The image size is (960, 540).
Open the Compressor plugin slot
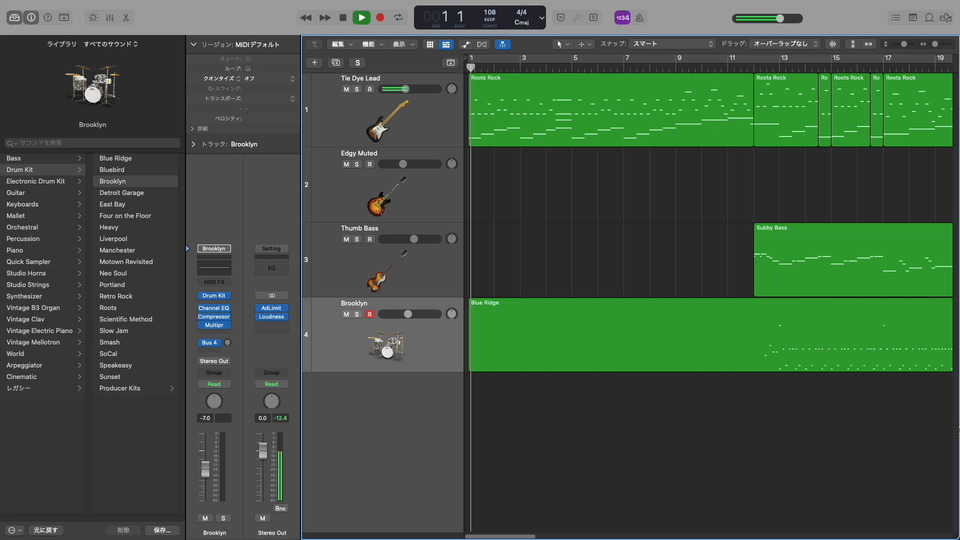coord(214,317)
